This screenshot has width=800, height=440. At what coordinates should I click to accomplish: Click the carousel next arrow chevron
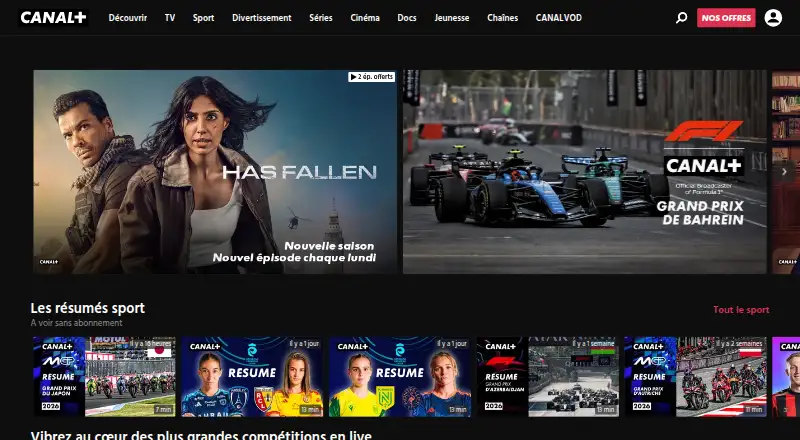click(x=784, y=172)
